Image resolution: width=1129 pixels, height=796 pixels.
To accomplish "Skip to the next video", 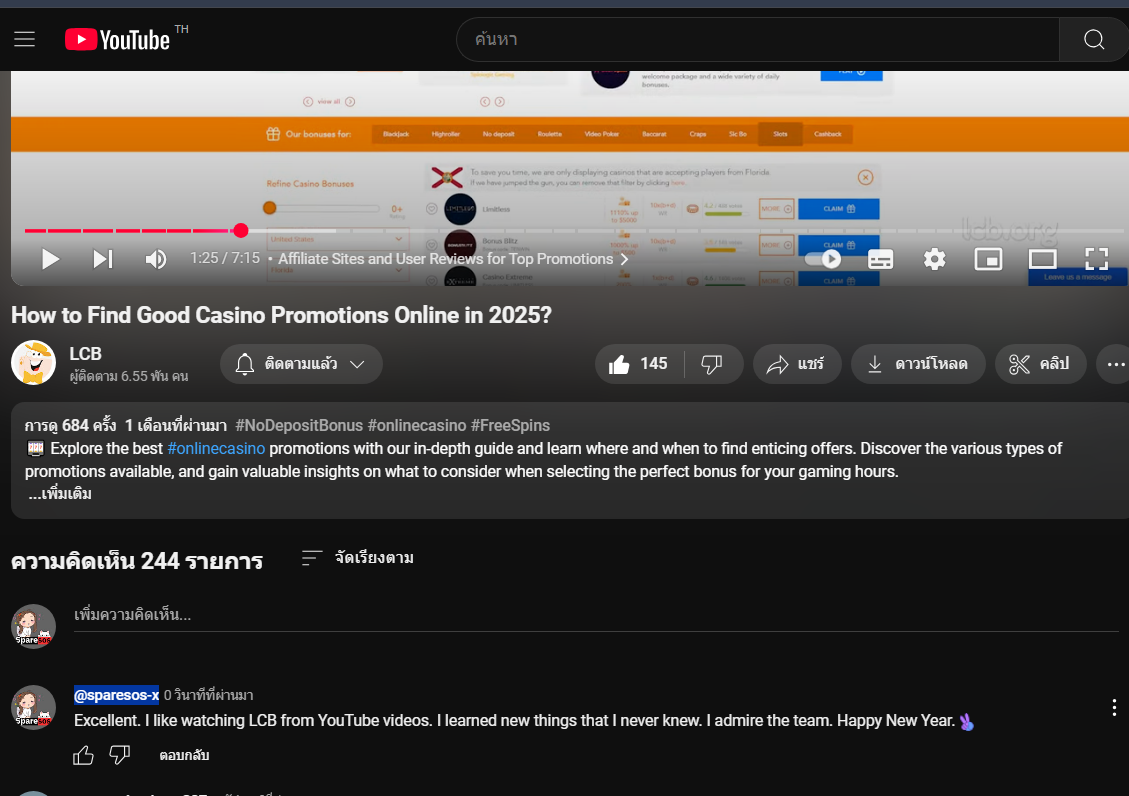I will [103, 259].
